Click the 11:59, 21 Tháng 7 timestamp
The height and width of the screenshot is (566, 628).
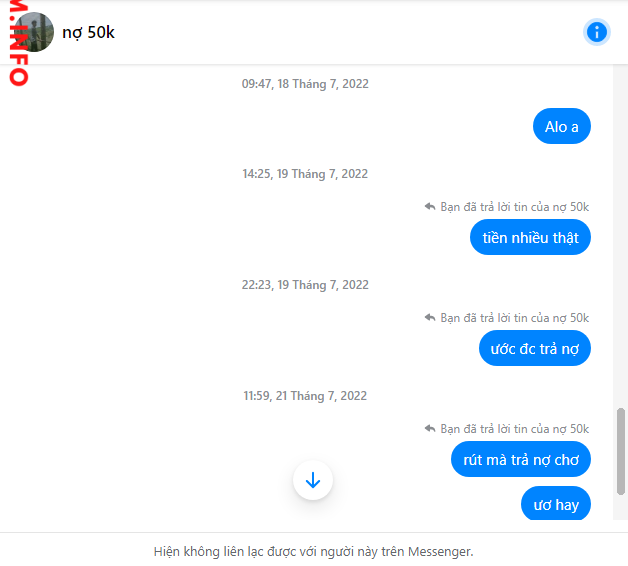305,396
